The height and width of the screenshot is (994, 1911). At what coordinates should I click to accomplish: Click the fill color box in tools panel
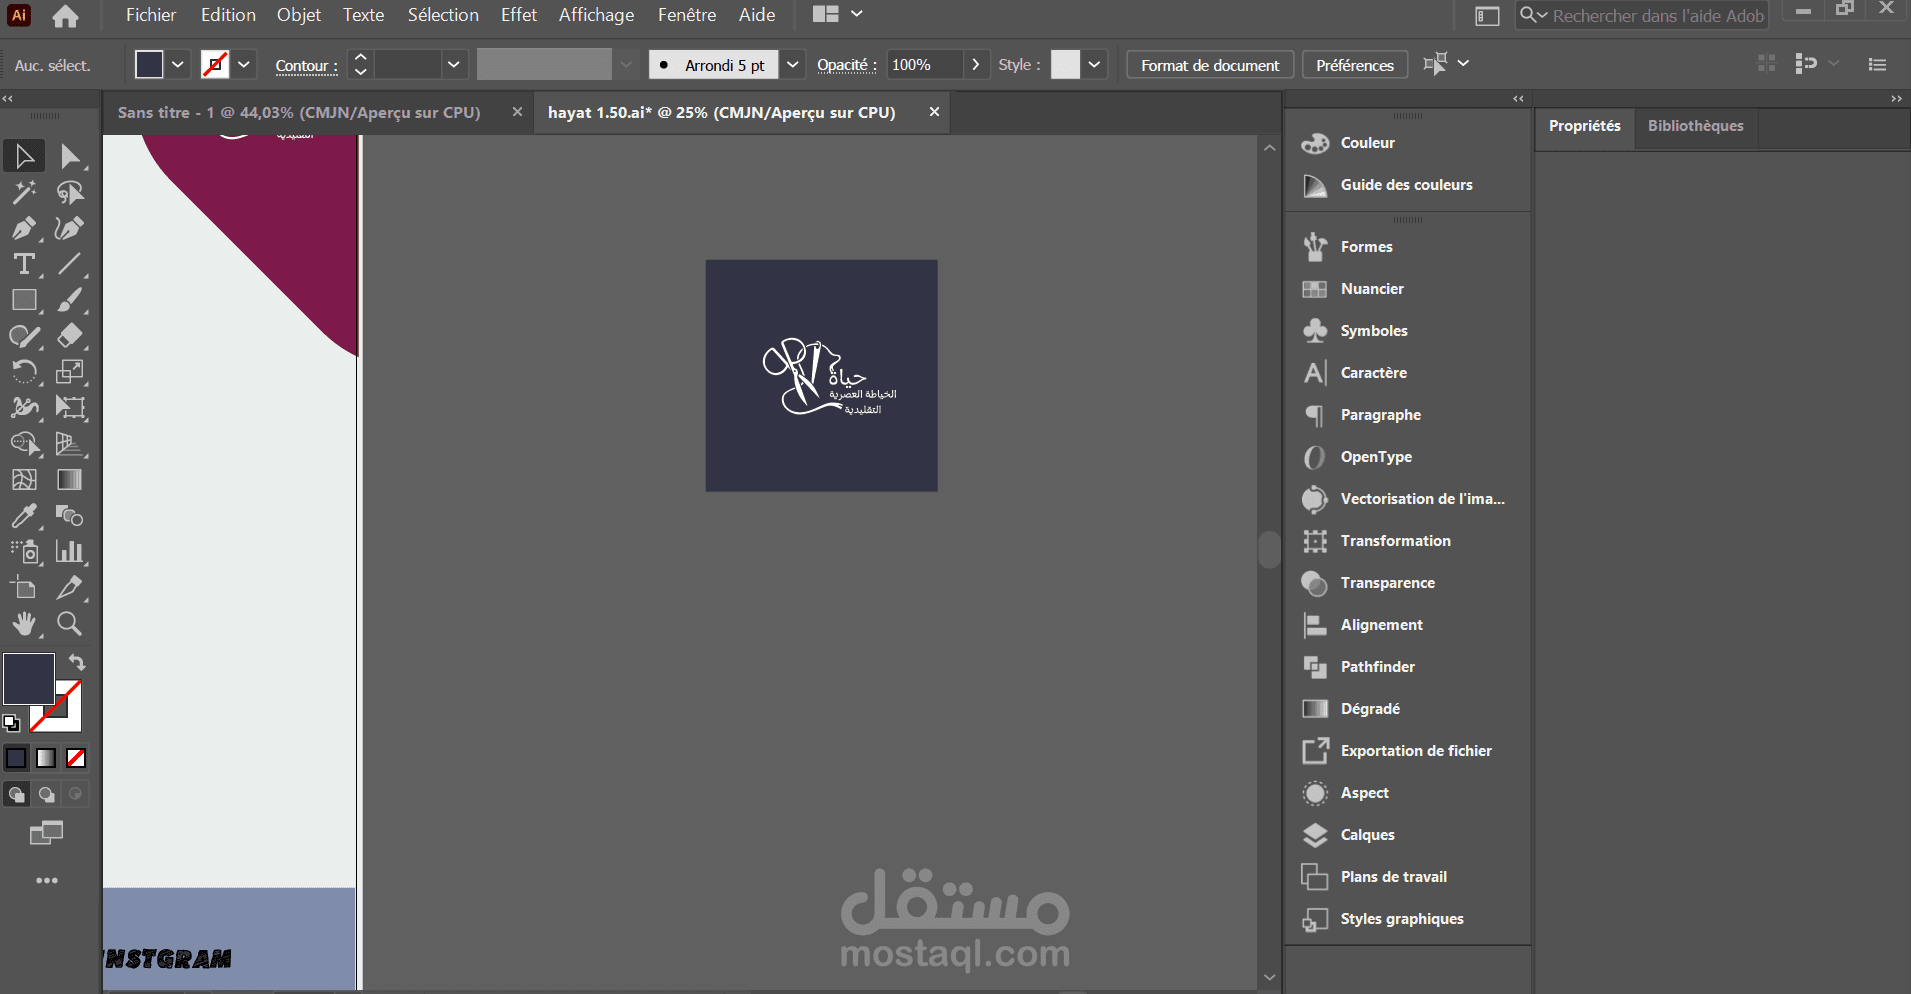(29, 679)
